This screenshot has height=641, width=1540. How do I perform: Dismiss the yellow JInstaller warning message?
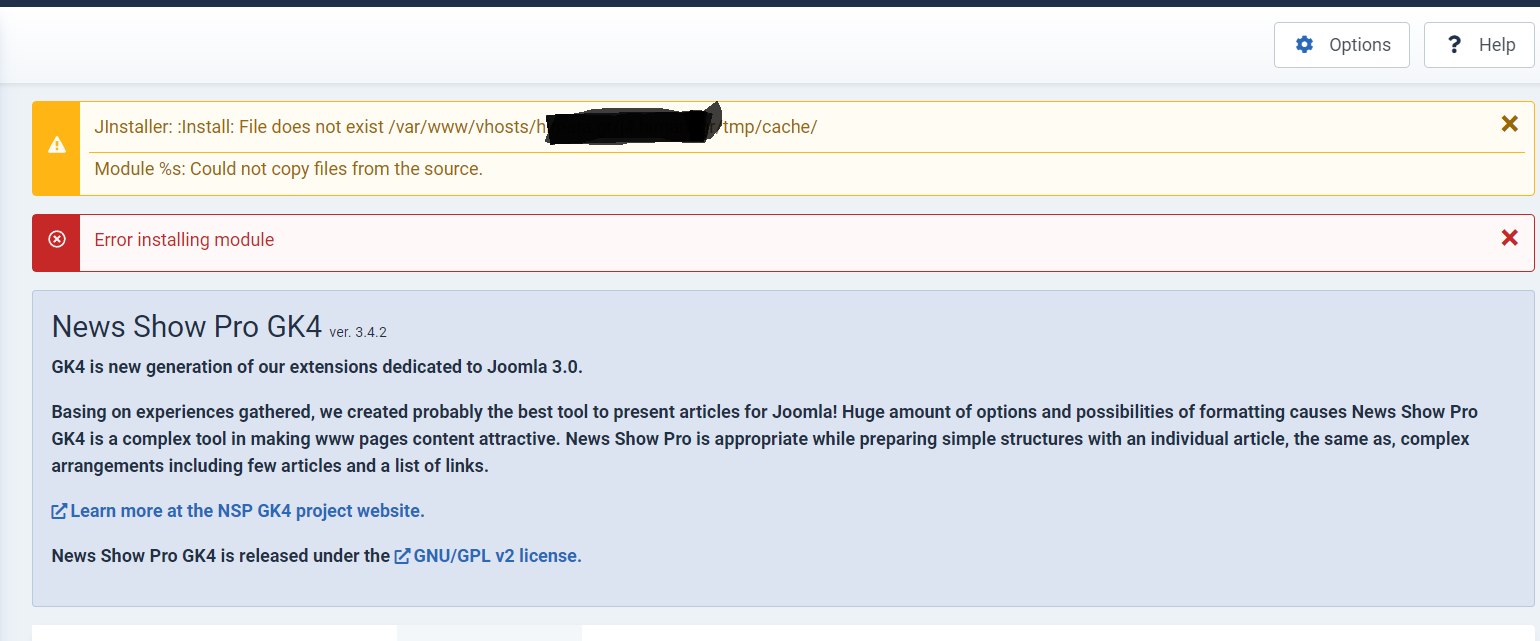pyautogui.click(x=1510, y=124)
